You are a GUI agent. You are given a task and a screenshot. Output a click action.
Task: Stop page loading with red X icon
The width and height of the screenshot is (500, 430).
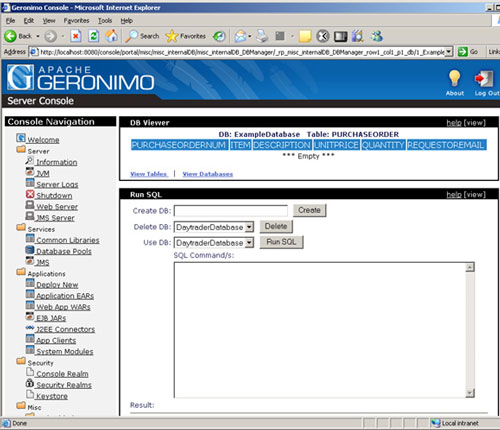point(76,36)
